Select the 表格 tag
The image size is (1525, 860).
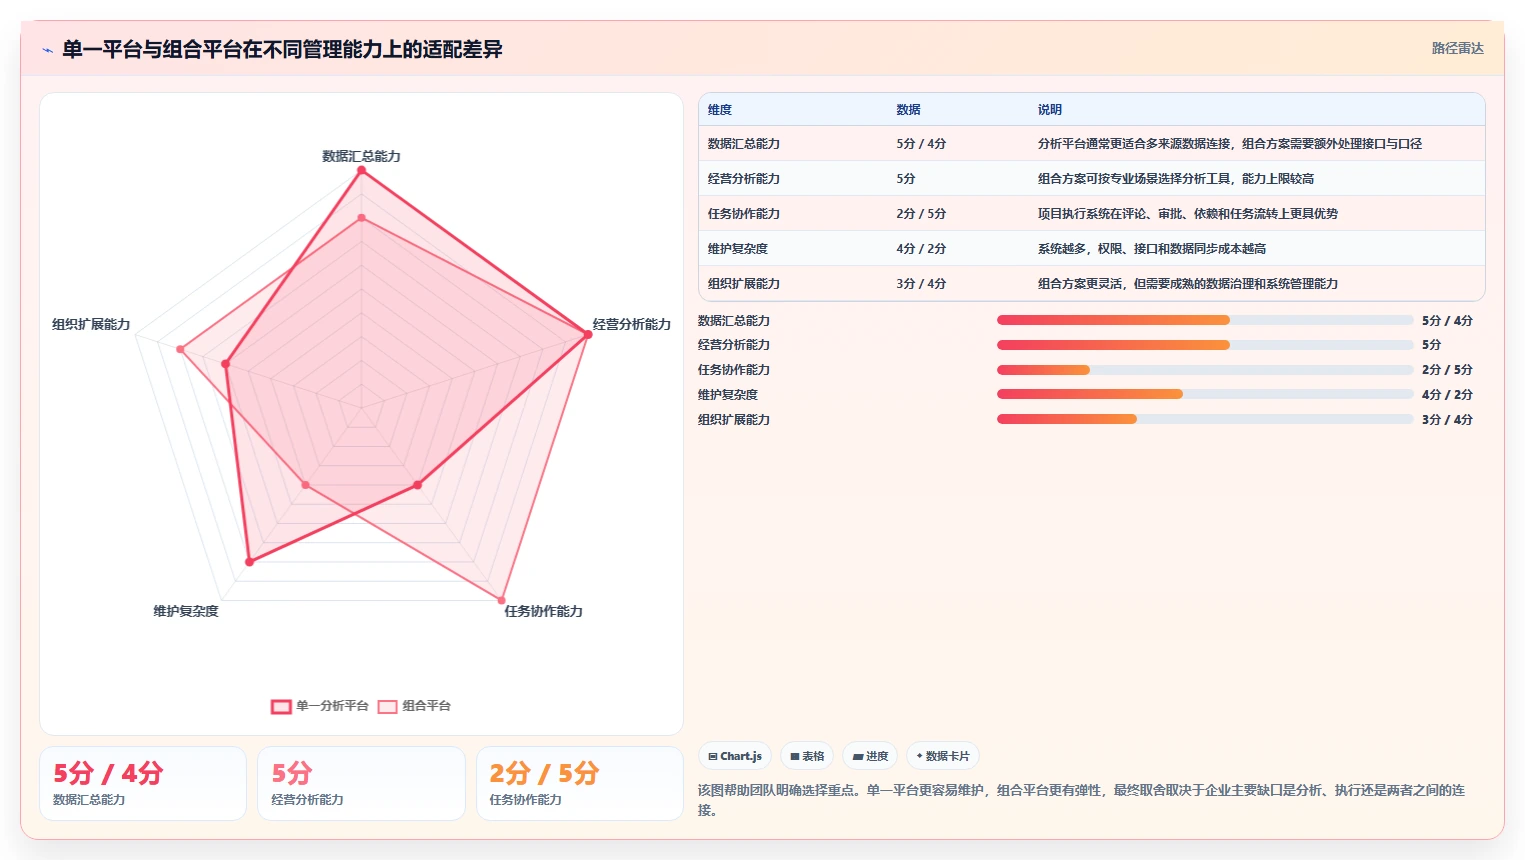[x=807, y=756]
